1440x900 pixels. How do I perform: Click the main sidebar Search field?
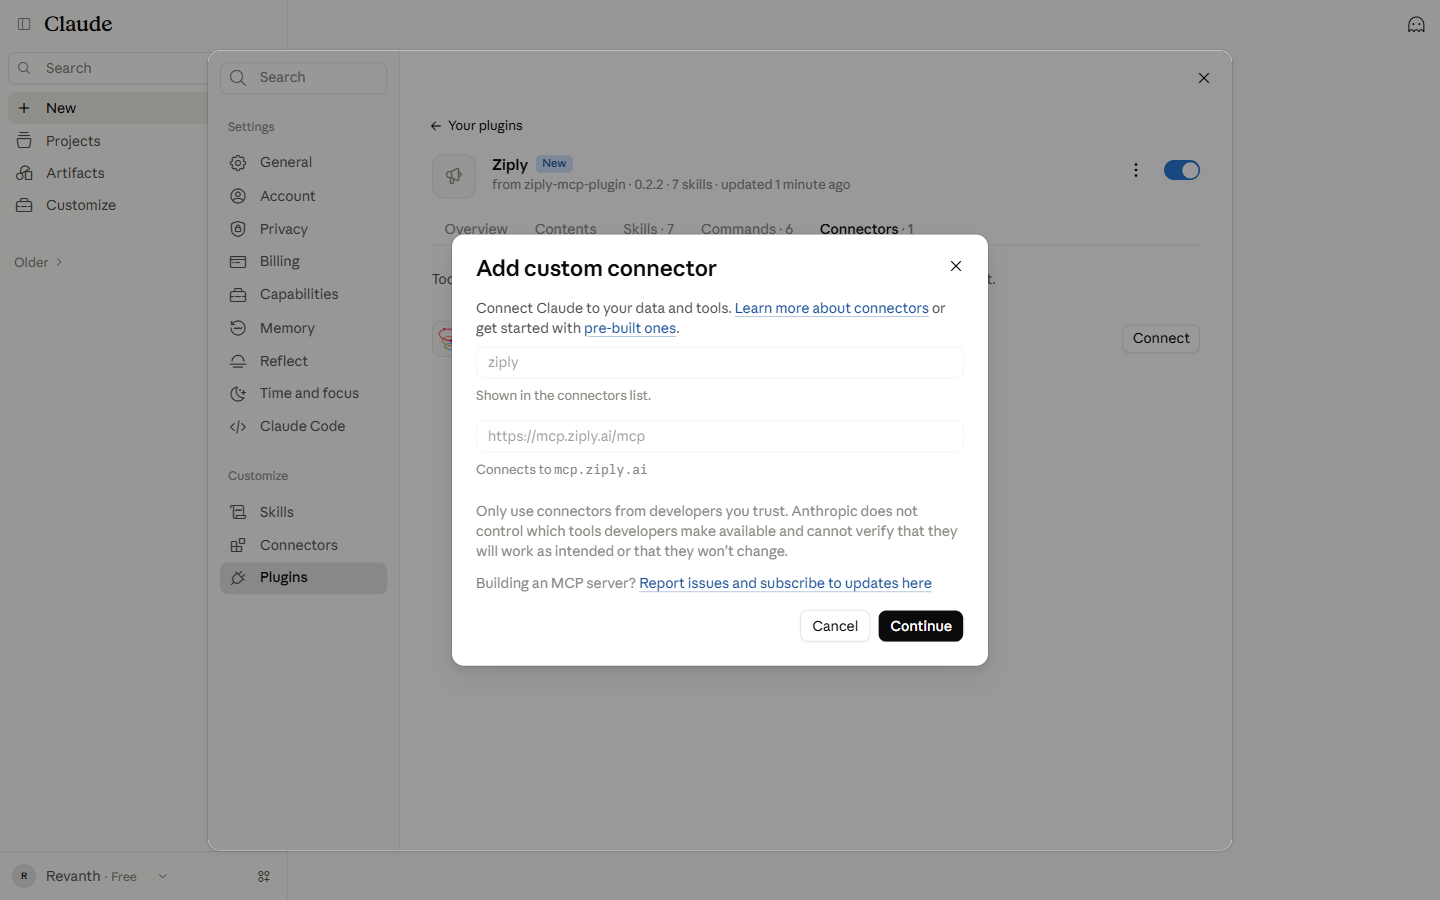pos(108,68)
